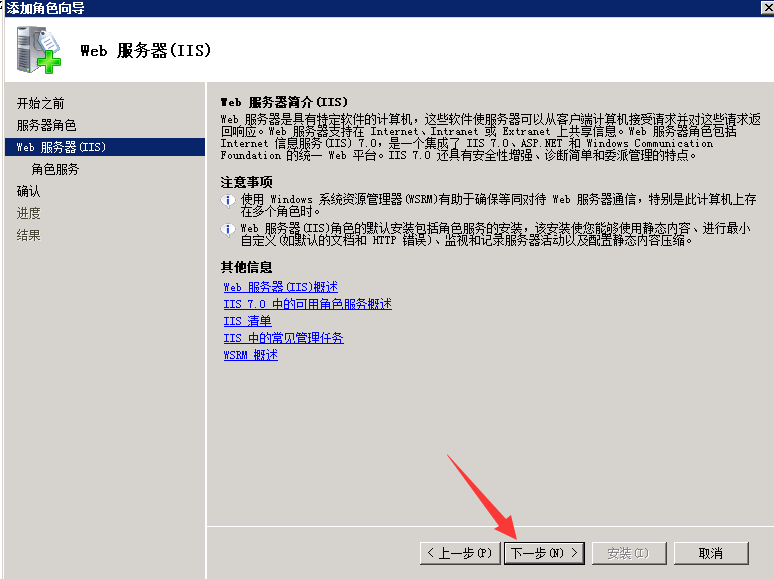Select highlighted Web 服务器(IIS) step
This screenshot has height=579, width=774.
click(x=105, y=147)
